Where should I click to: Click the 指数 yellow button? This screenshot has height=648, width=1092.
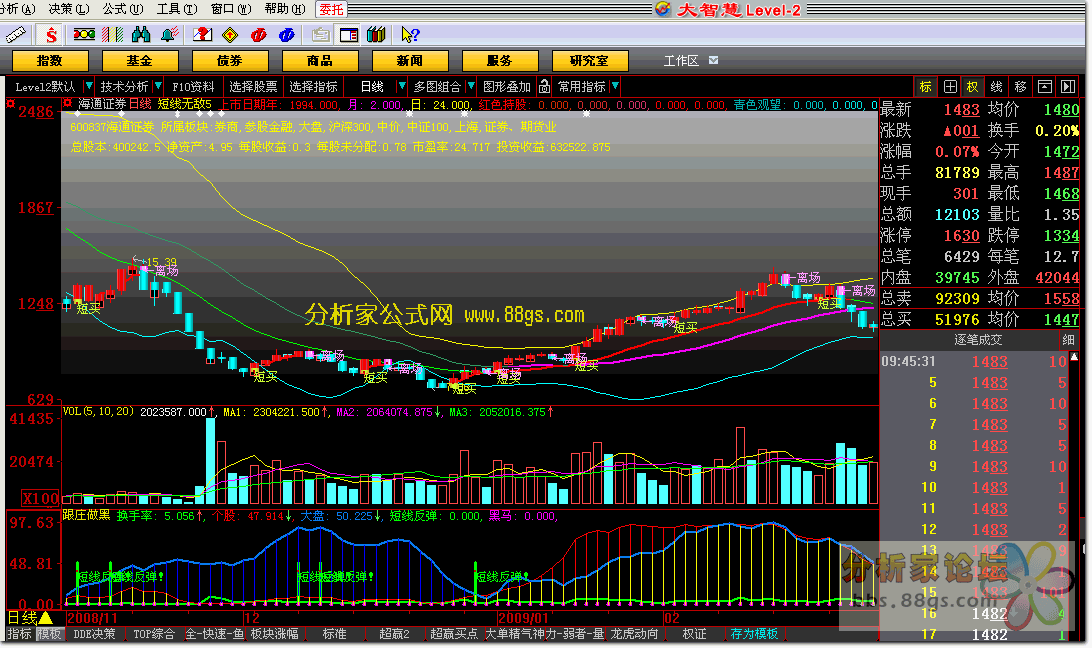coord(50,61)
